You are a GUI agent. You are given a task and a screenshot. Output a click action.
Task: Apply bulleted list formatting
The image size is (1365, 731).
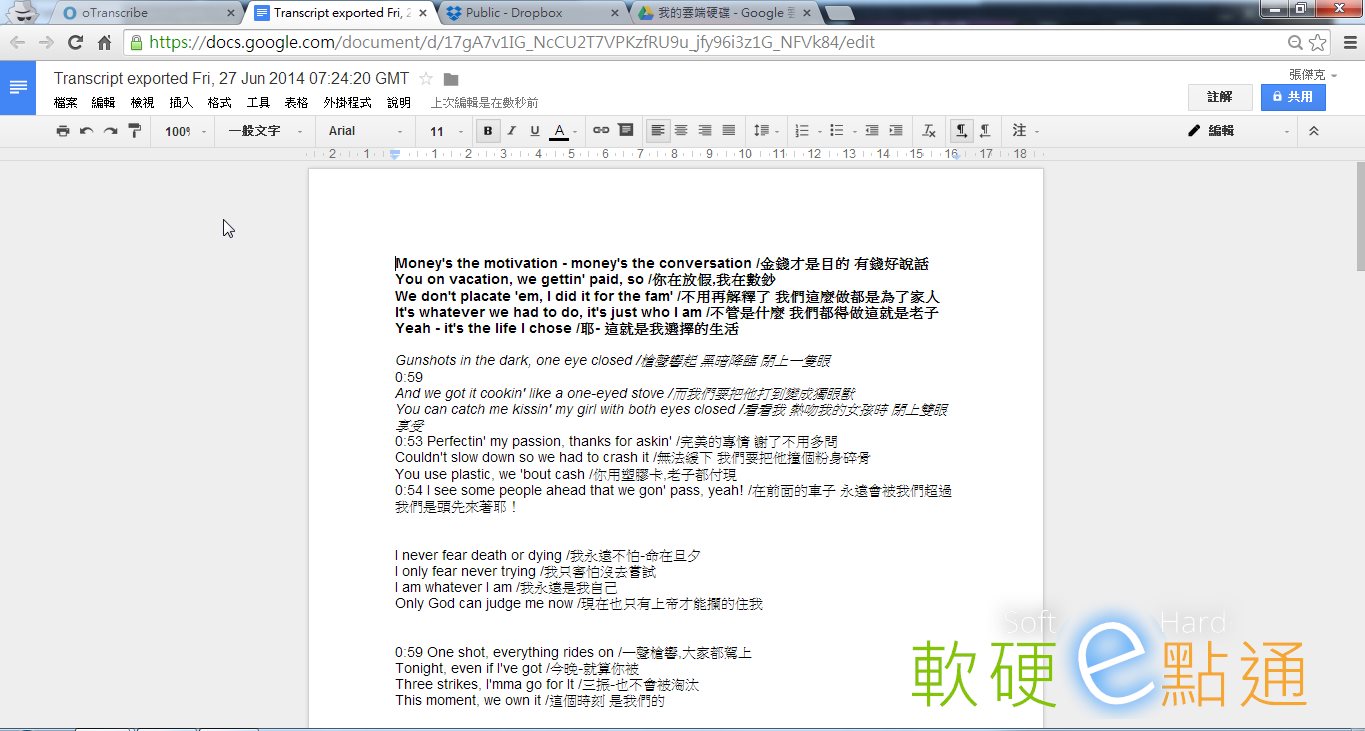pos(837,131)
